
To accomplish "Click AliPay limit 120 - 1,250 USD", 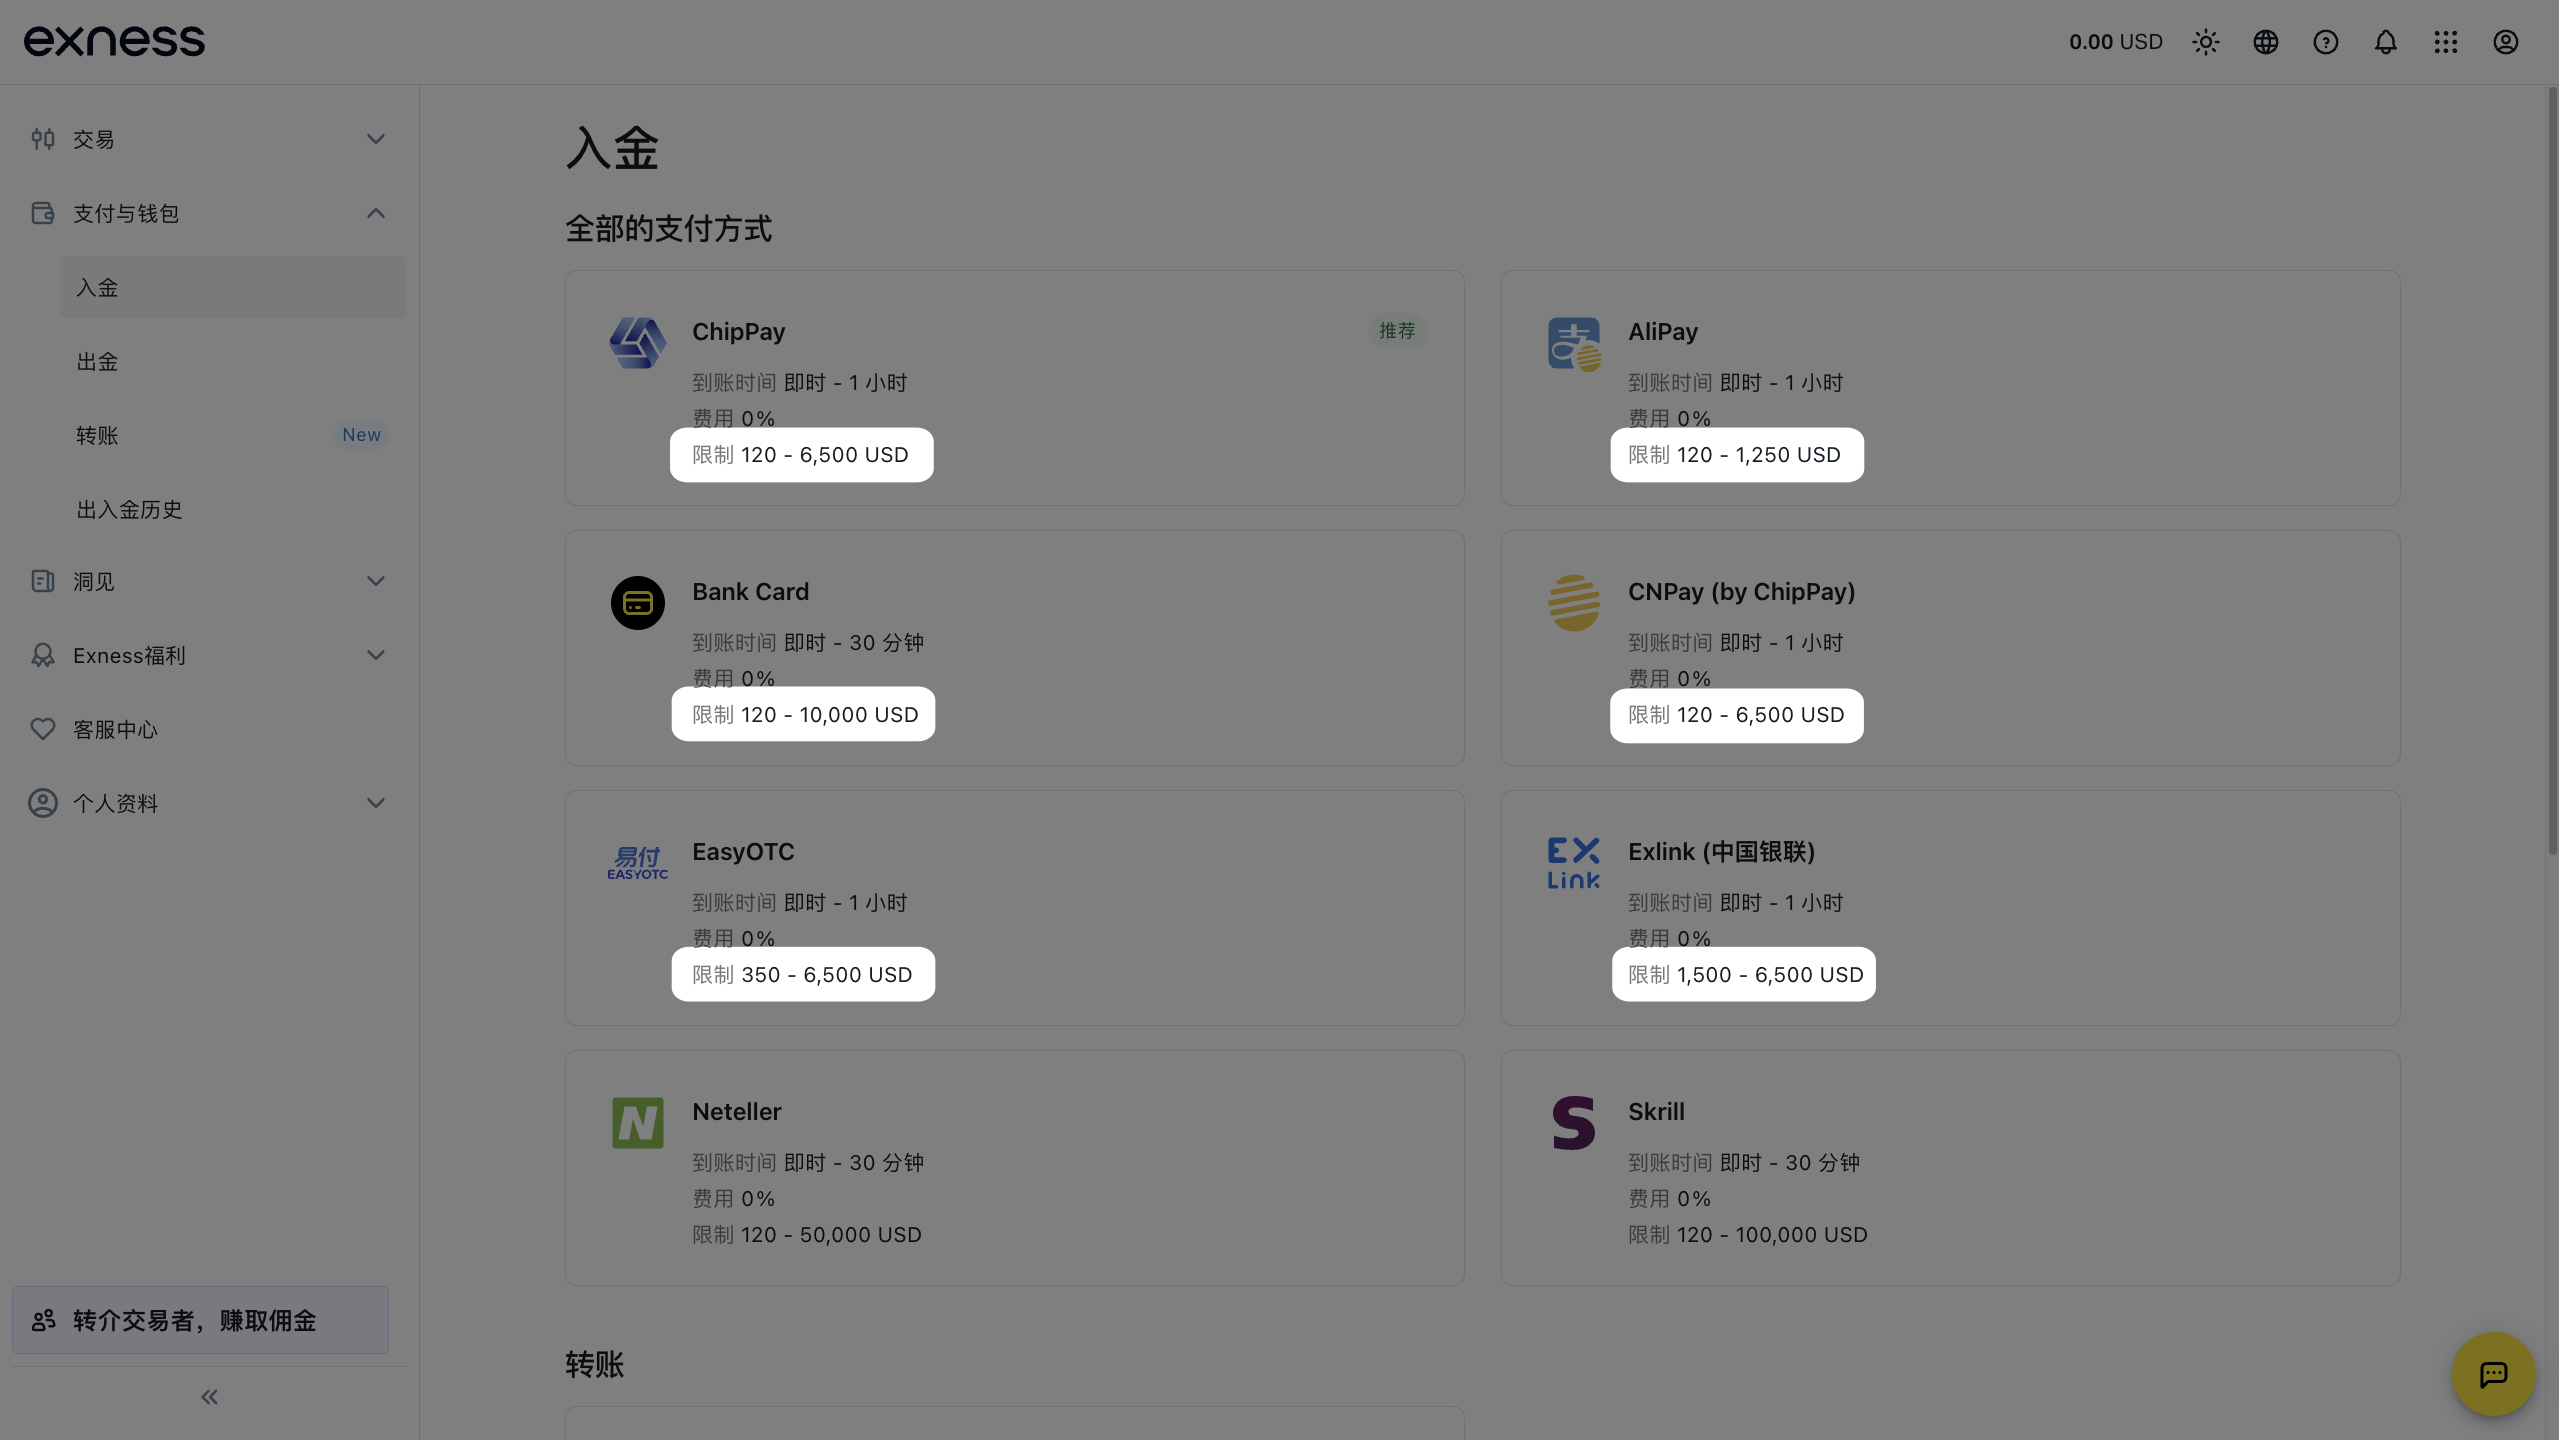I will click(1735, 455).
